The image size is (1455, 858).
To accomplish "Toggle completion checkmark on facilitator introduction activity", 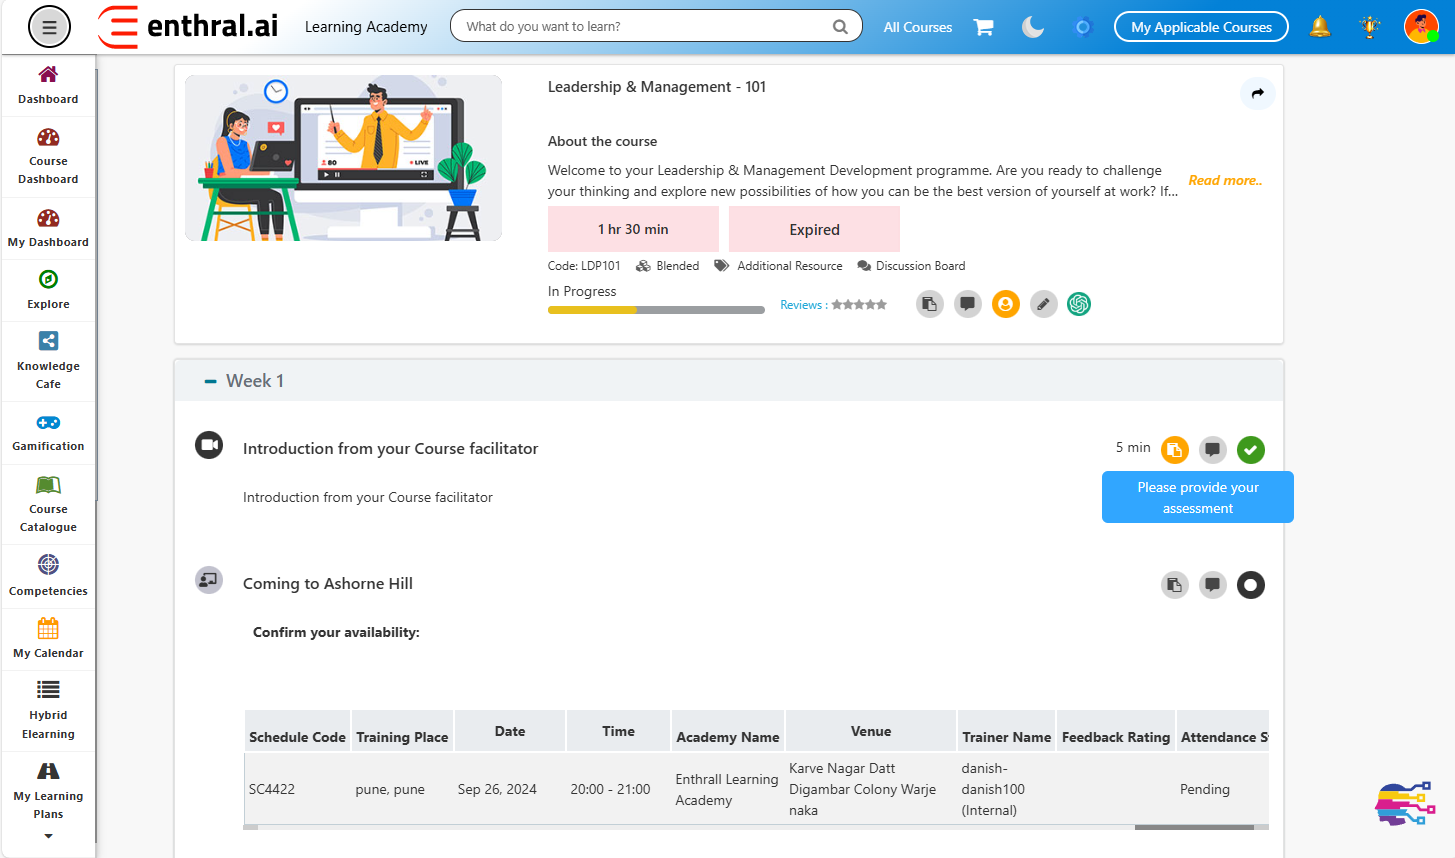I will coord(1250,449).
